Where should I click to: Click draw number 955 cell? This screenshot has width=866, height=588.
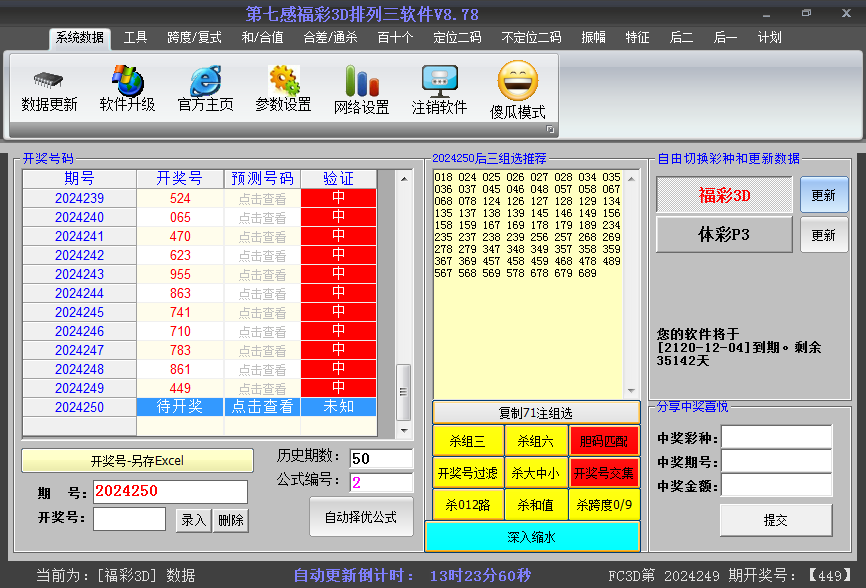pyautogui.click(x=180, y=274)
